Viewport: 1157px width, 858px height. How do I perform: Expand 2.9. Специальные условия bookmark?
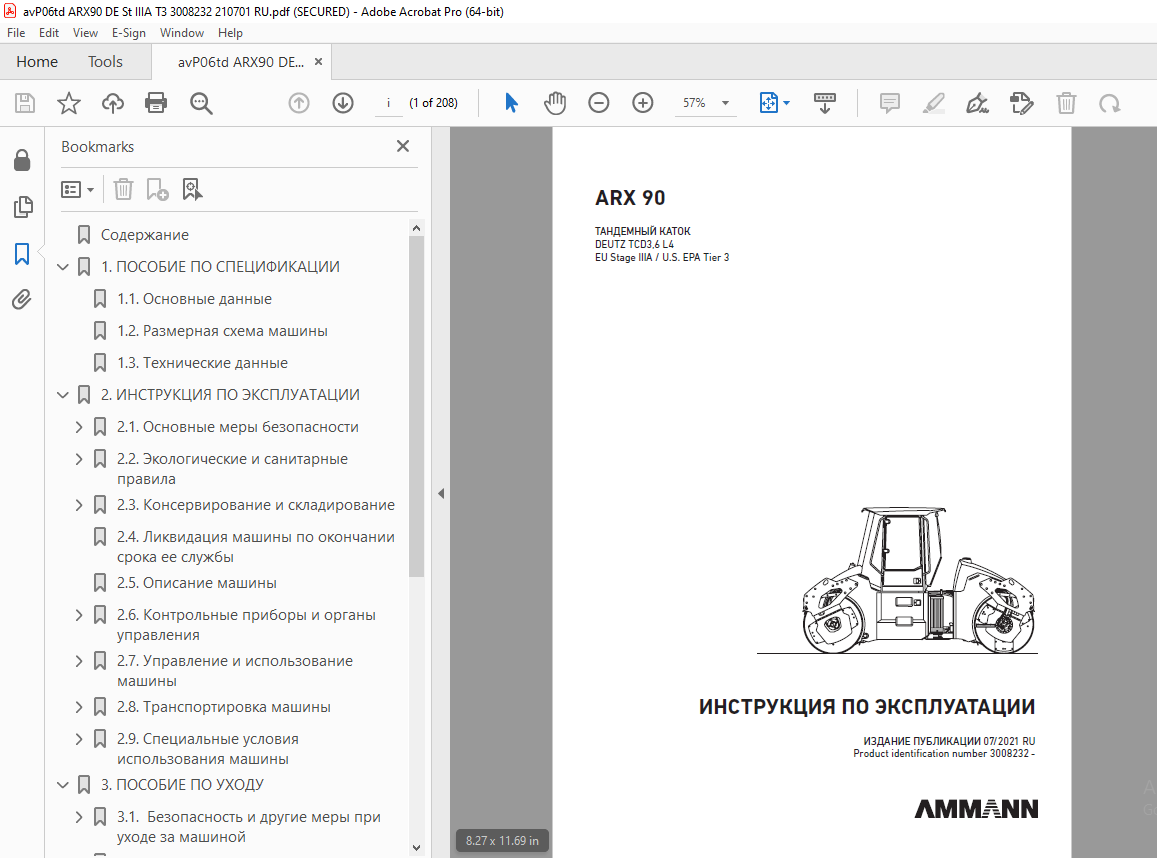coord(79,738)
